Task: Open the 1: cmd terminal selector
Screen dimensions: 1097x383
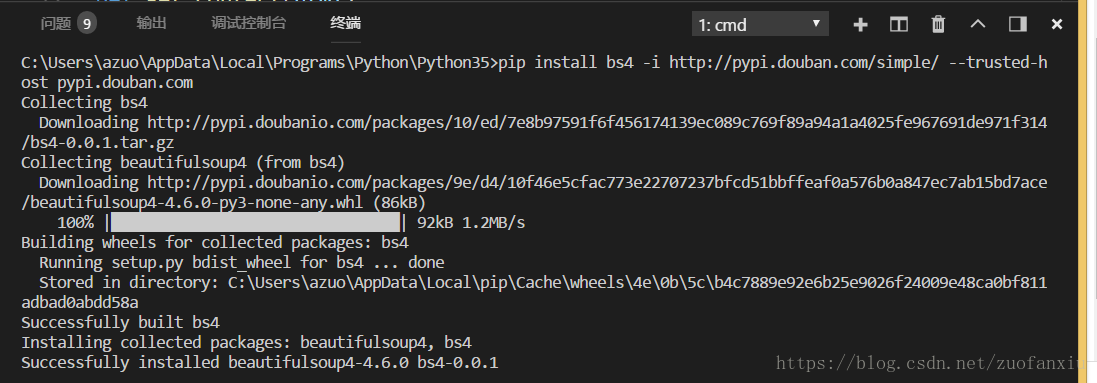Action: tap(760, 25)
